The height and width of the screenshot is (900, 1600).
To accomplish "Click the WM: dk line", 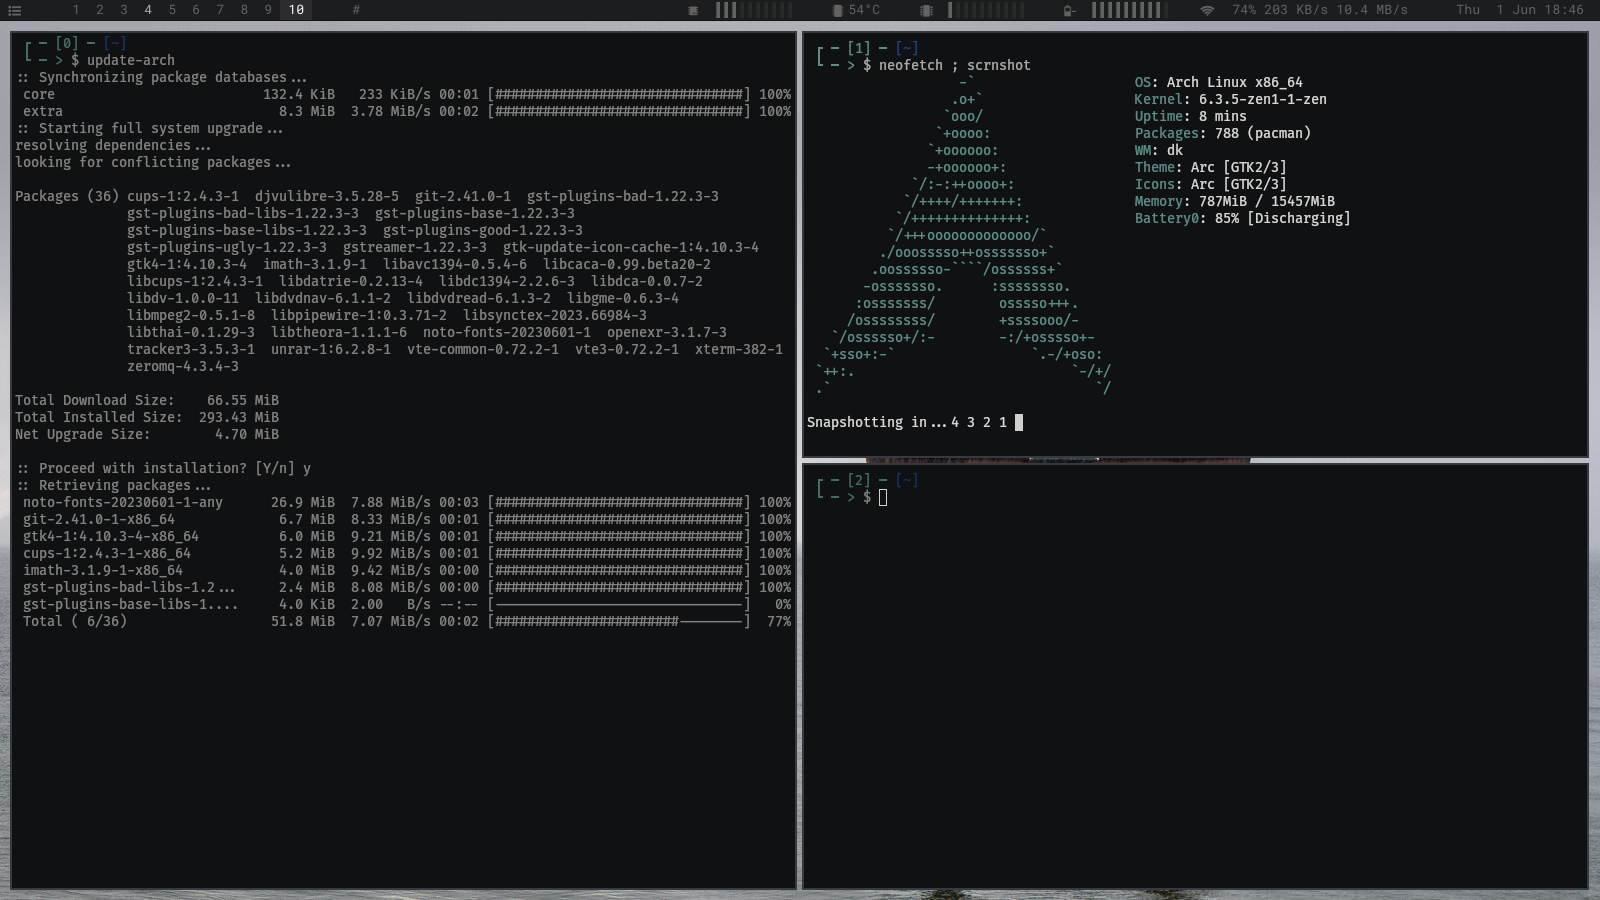I will coord(1159,150).
